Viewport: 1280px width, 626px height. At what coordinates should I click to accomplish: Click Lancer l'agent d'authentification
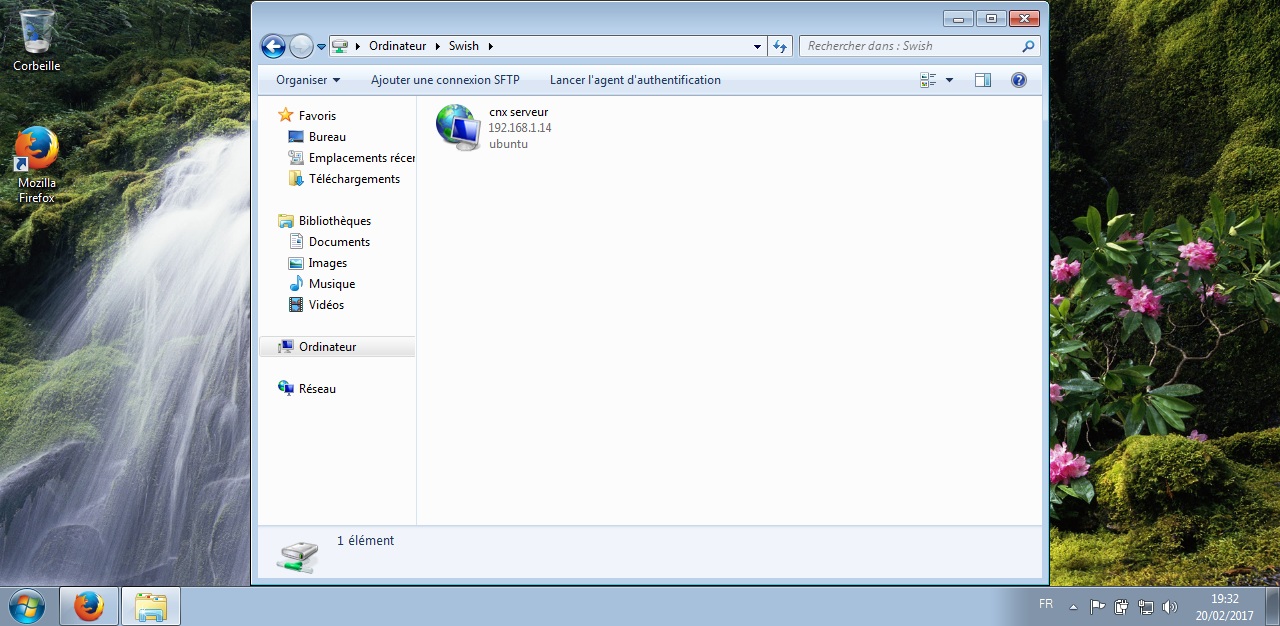tap(635, 80)
